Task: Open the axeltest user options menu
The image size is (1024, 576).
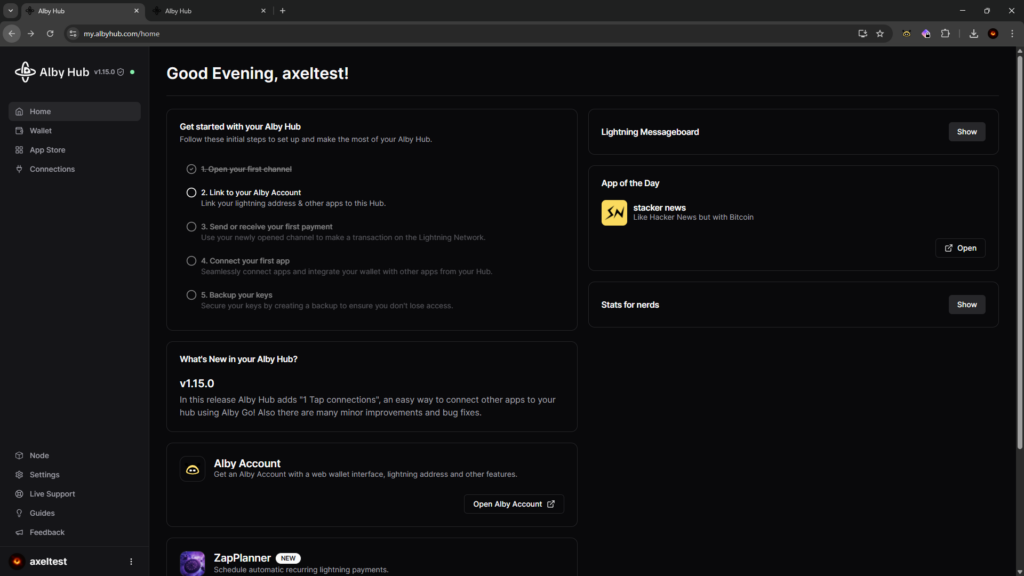Action: (131, 561)
